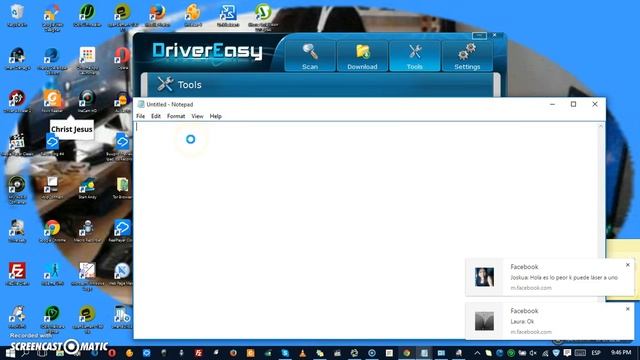Dismiss the Joshua Facebook notification

coord(628,265)
